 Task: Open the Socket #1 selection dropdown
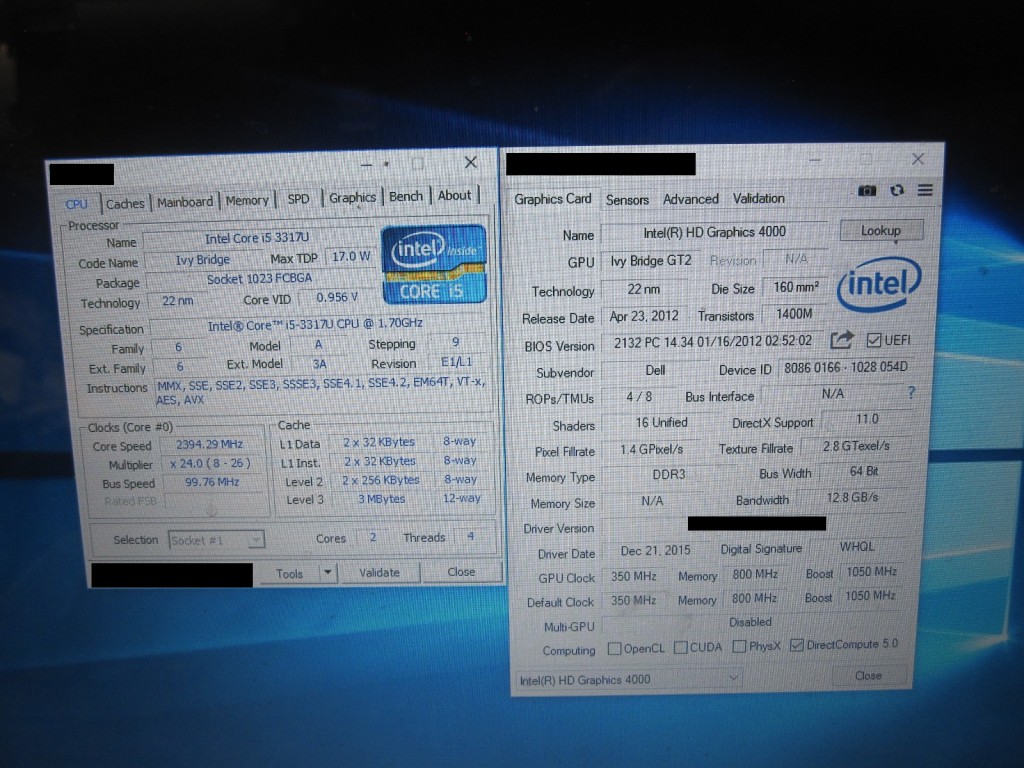[216, 540]
